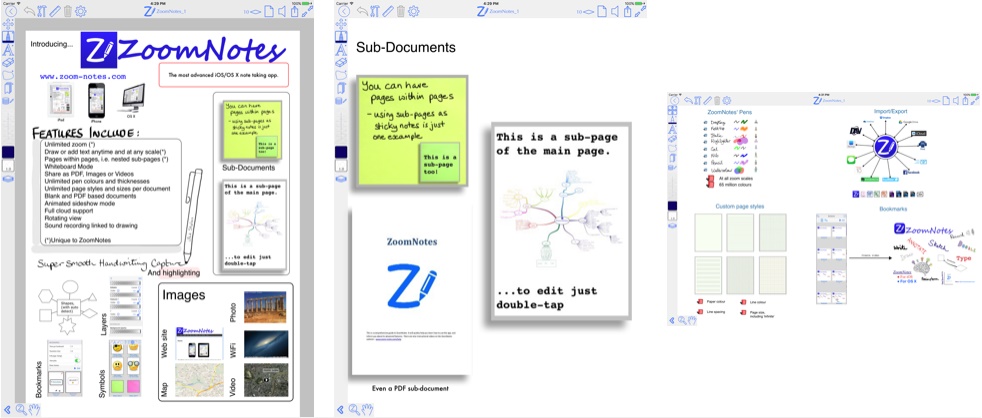Tap large yellow sticky note sub-page
This screenshot has width=982, height=418.
(411, 132)
